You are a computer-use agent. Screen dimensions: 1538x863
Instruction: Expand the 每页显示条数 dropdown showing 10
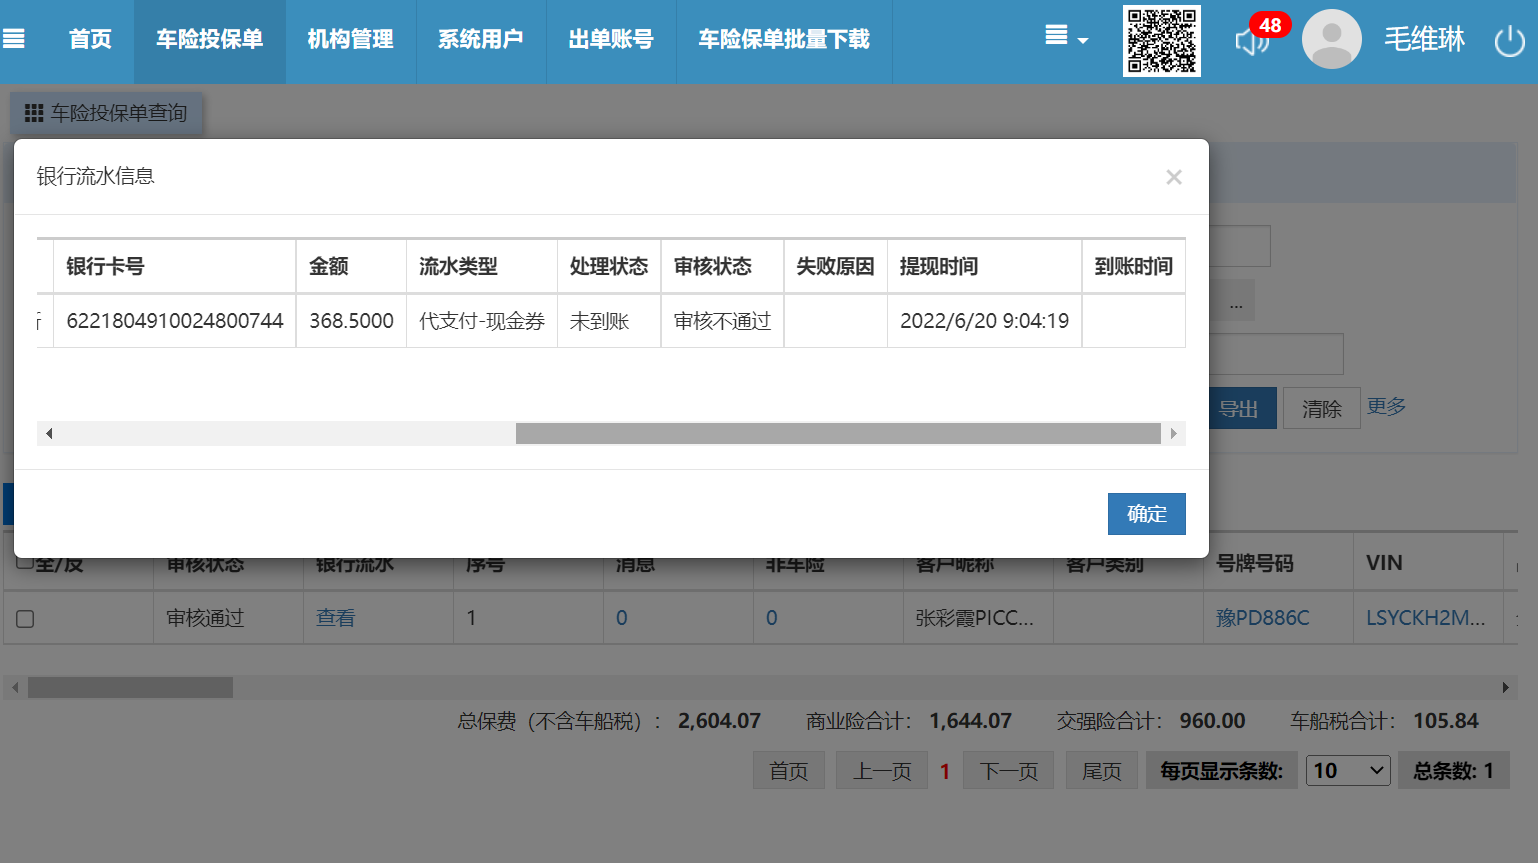[x=1347, y=771]
